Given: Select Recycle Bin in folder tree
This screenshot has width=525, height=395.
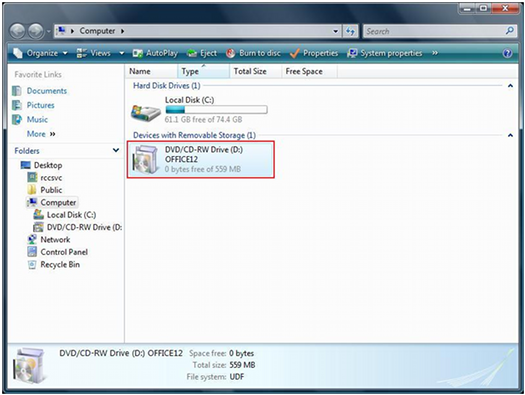Looking at the screenshot, I should pos(60,264).
